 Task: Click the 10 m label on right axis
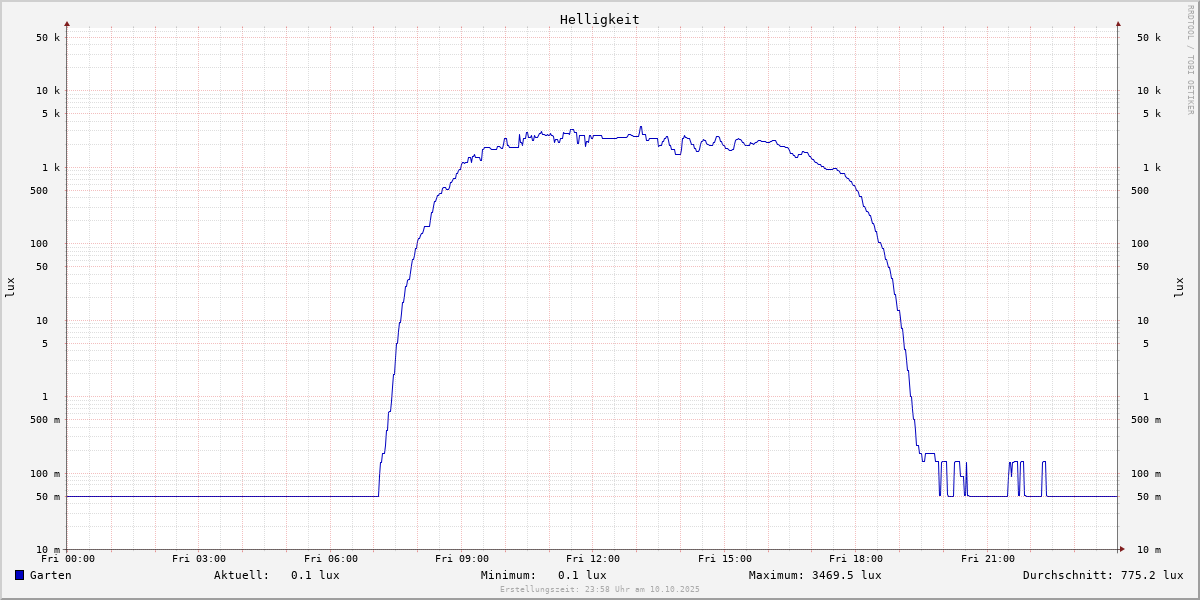(1148, 550)
